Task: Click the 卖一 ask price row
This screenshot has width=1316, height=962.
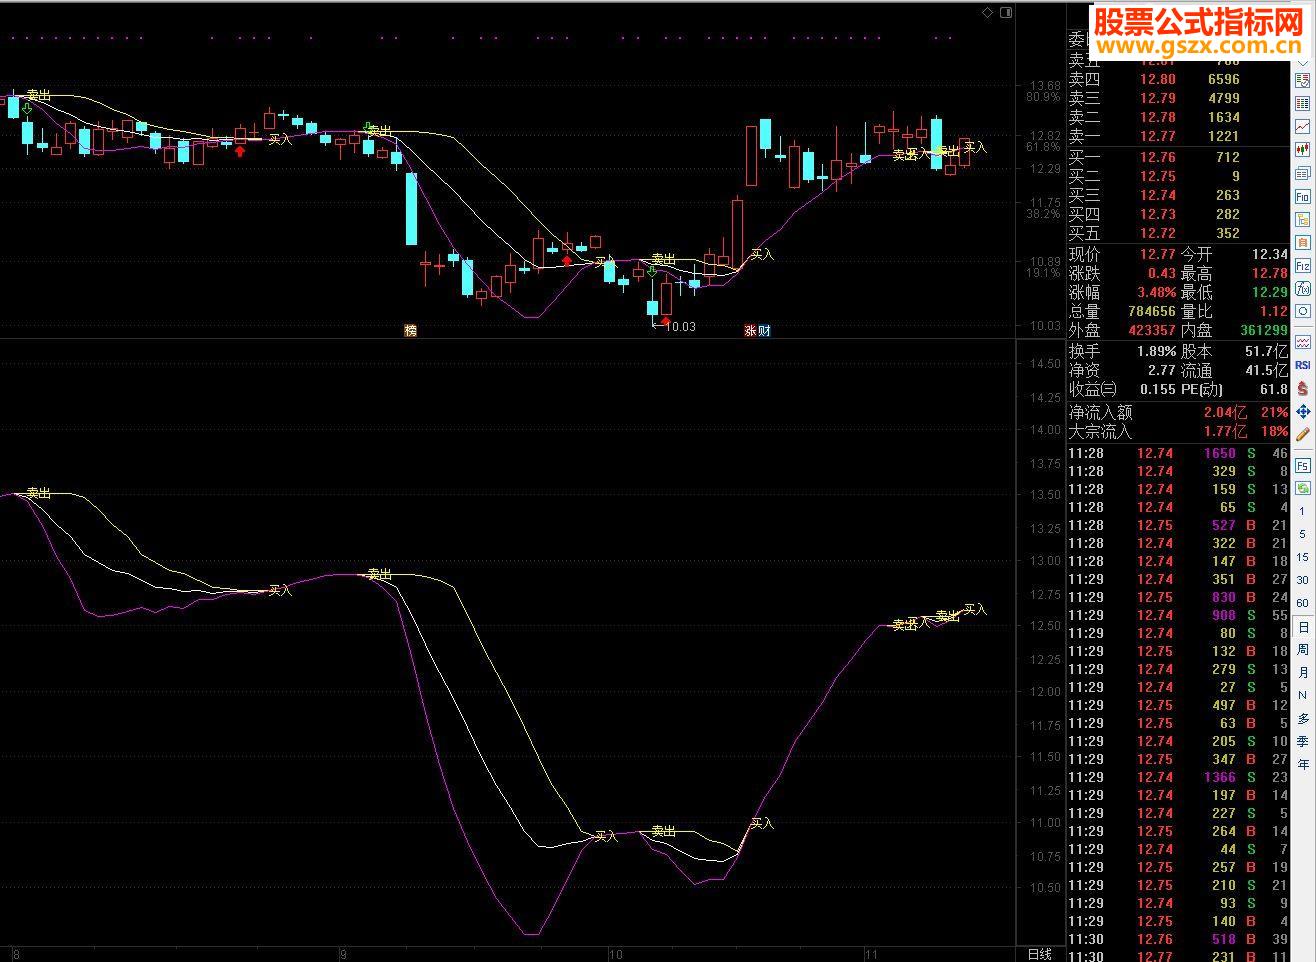Action: pyautogui.click(x=1178, y=136)
